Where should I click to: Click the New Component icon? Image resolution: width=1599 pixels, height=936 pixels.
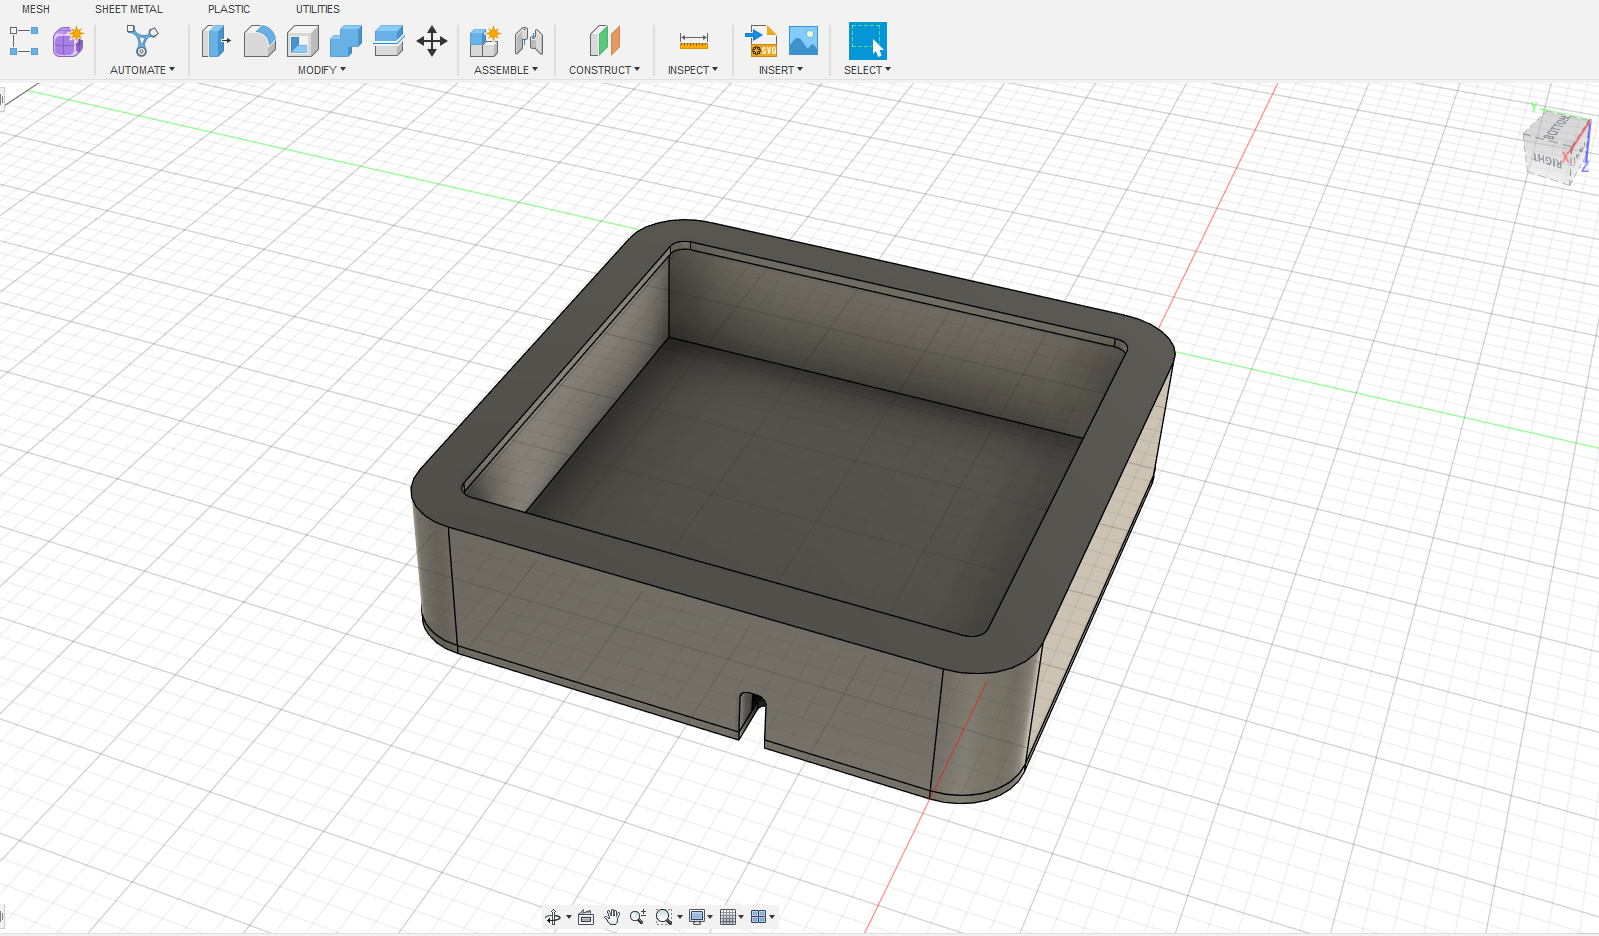click(x=485, y=41)
